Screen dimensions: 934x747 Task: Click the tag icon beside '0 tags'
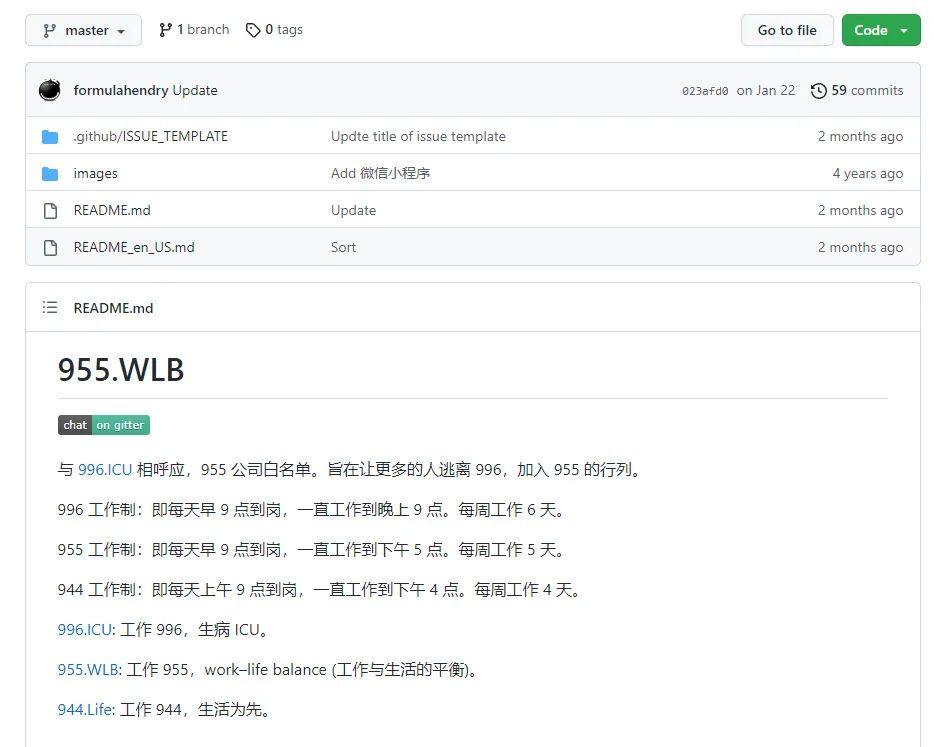tap(253, 30)
